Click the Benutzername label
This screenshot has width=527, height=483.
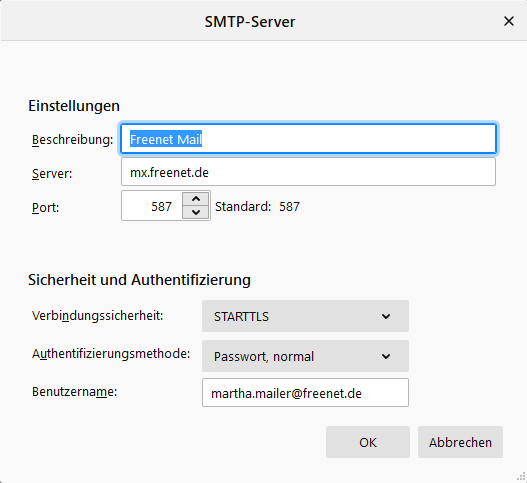74,392
